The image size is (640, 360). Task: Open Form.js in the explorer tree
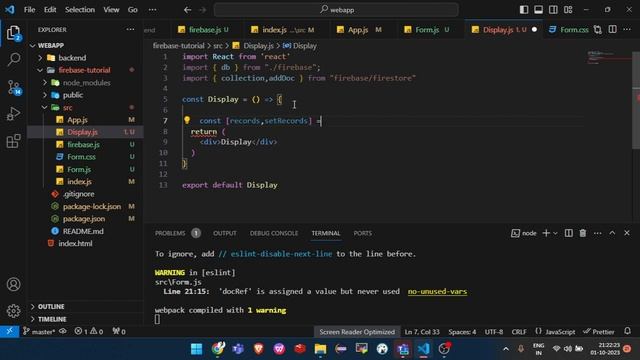pos(79,169)
